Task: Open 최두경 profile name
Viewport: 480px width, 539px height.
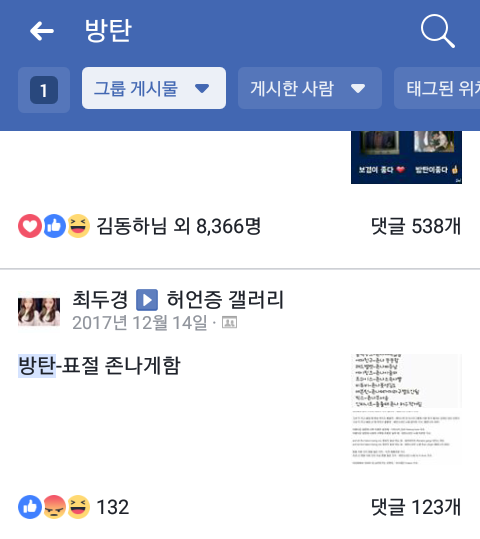Action: tap(100, 299)
